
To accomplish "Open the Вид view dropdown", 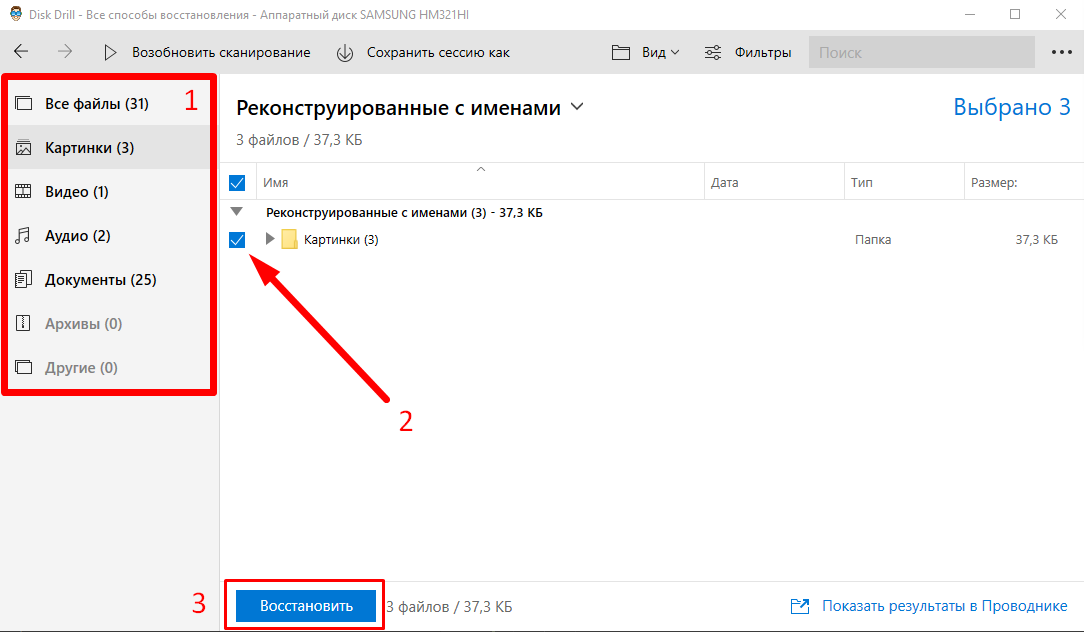I will tap(646, 52).
